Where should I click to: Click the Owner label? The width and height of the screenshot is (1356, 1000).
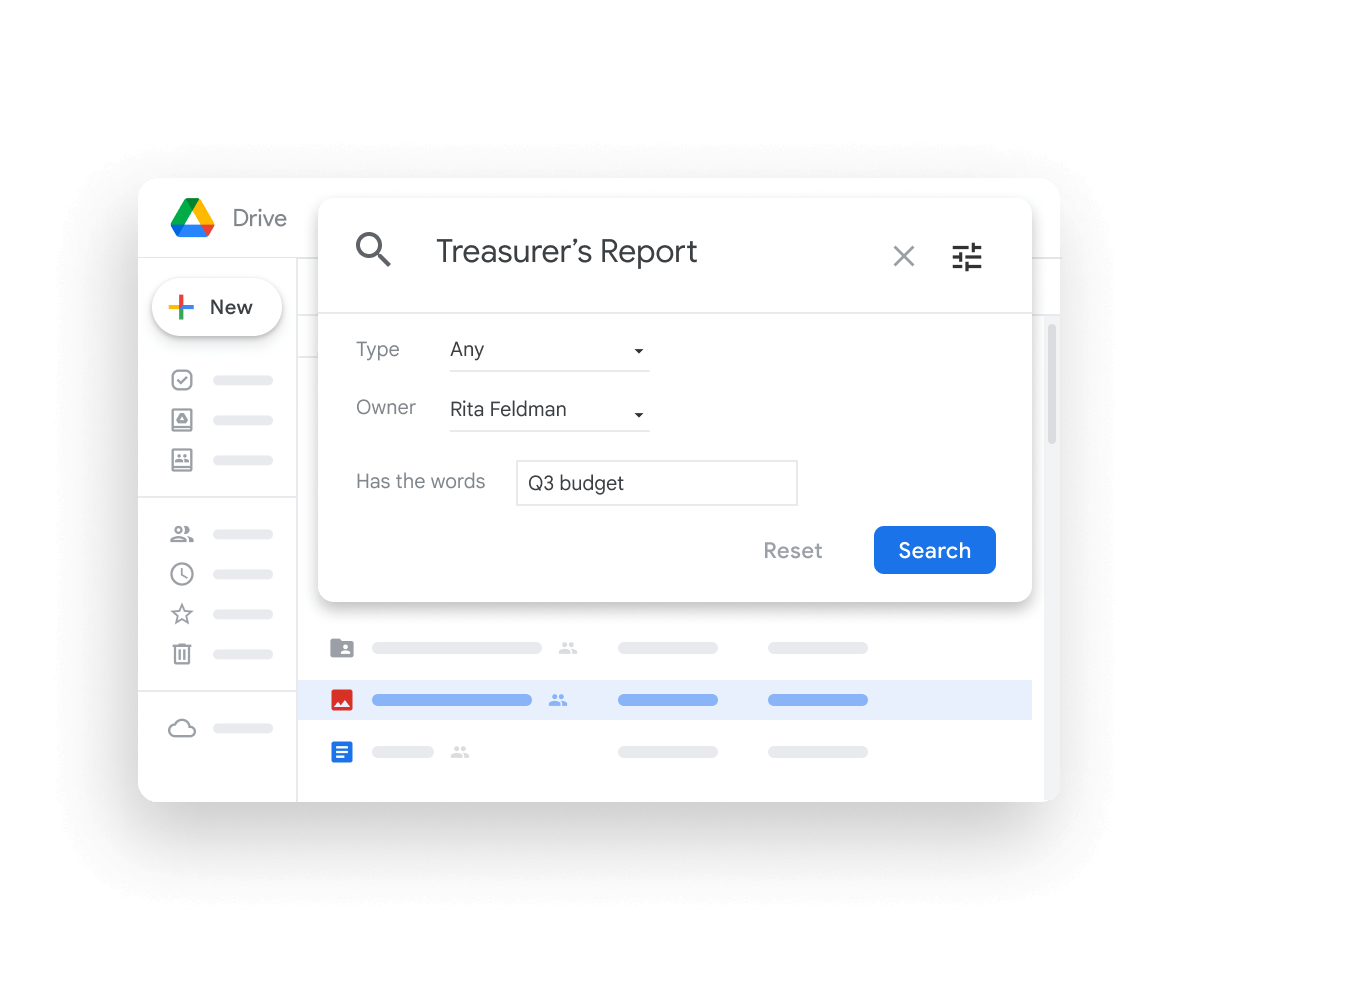(x=386, y=407)
